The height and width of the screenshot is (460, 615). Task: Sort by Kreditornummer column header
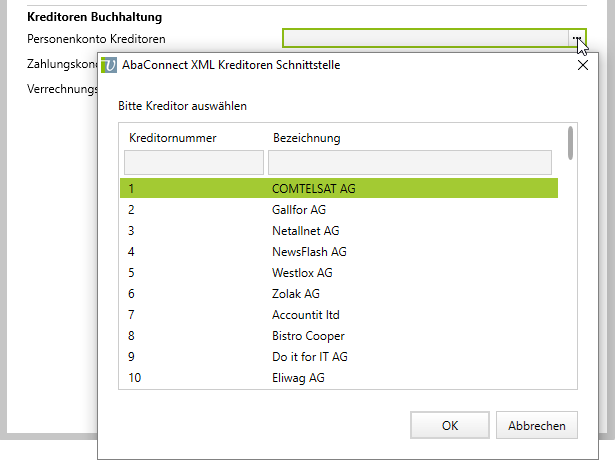click(x=173, y=137)
